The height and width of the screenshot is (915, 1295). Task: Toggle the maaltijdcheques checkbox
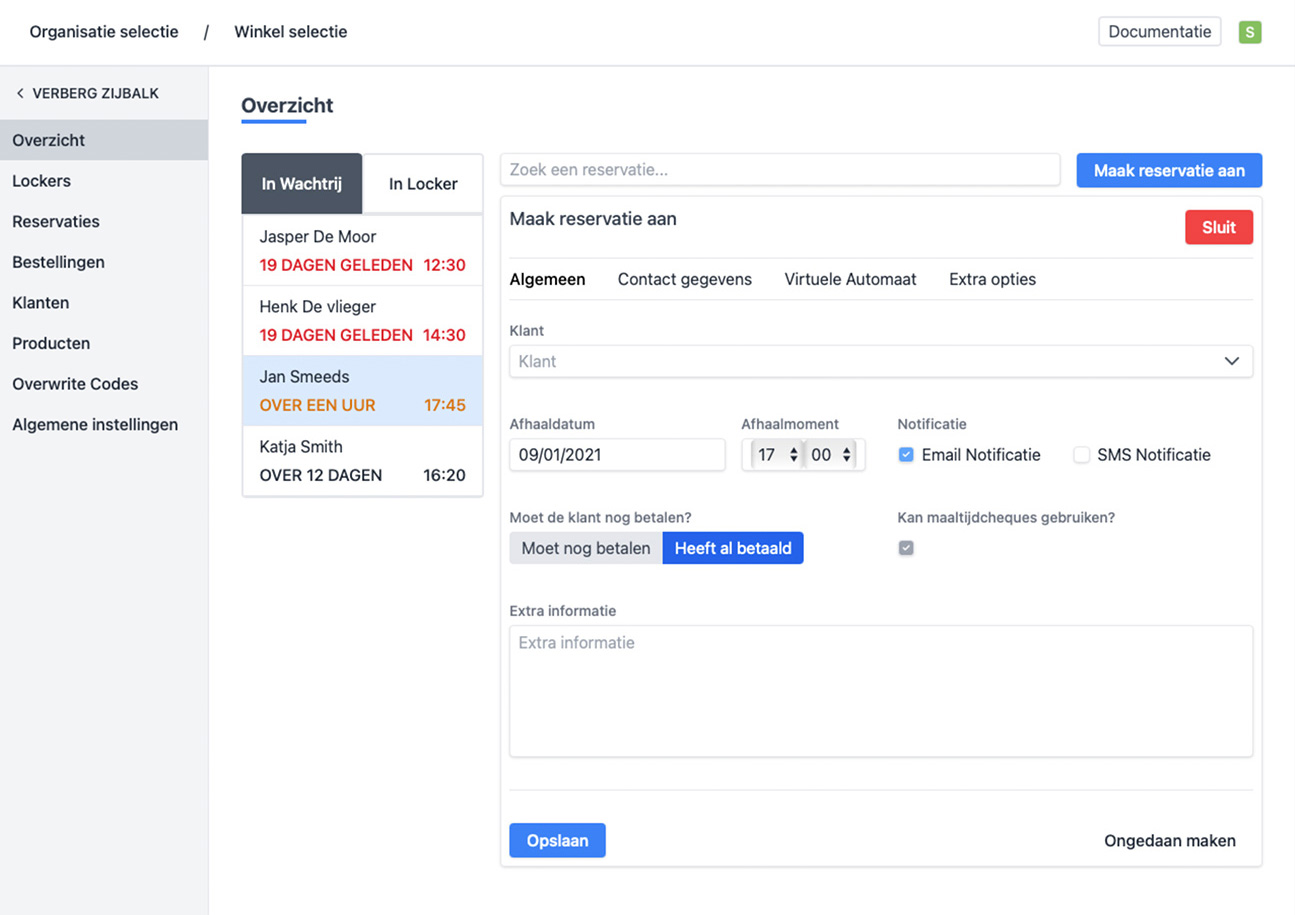point(906,548)
